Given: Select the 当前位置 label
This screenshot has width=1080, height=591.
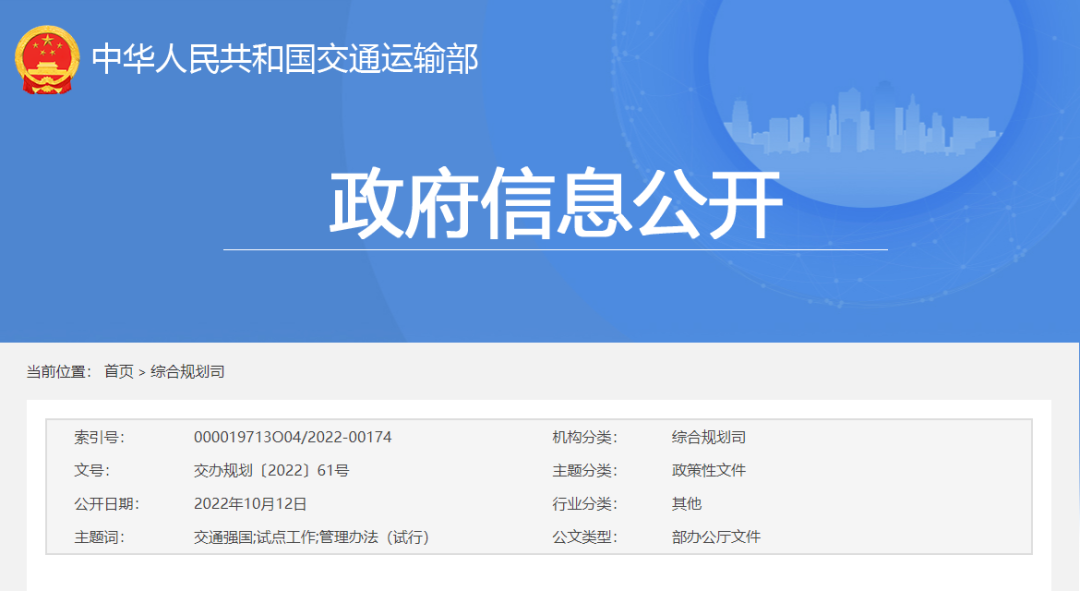Looking at the screenshot, I should (x=59, y=372).
